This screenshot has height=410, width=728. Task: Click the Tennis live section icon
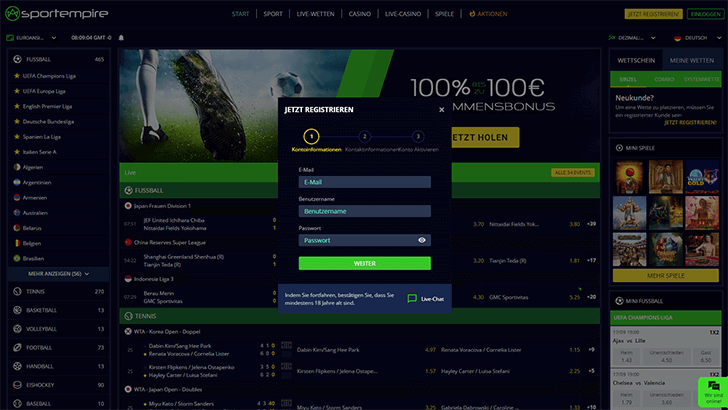(129, 316)
